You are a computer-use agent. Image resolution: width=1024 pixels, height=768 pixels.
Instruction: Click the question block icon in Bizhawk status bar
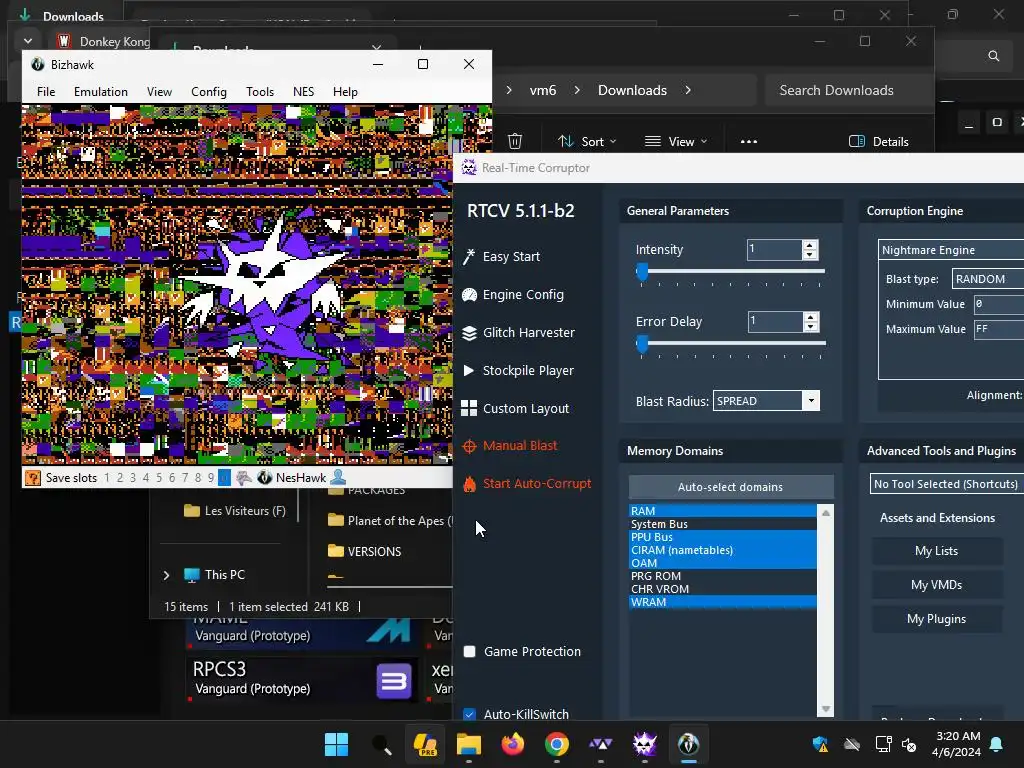coord(33,478)
